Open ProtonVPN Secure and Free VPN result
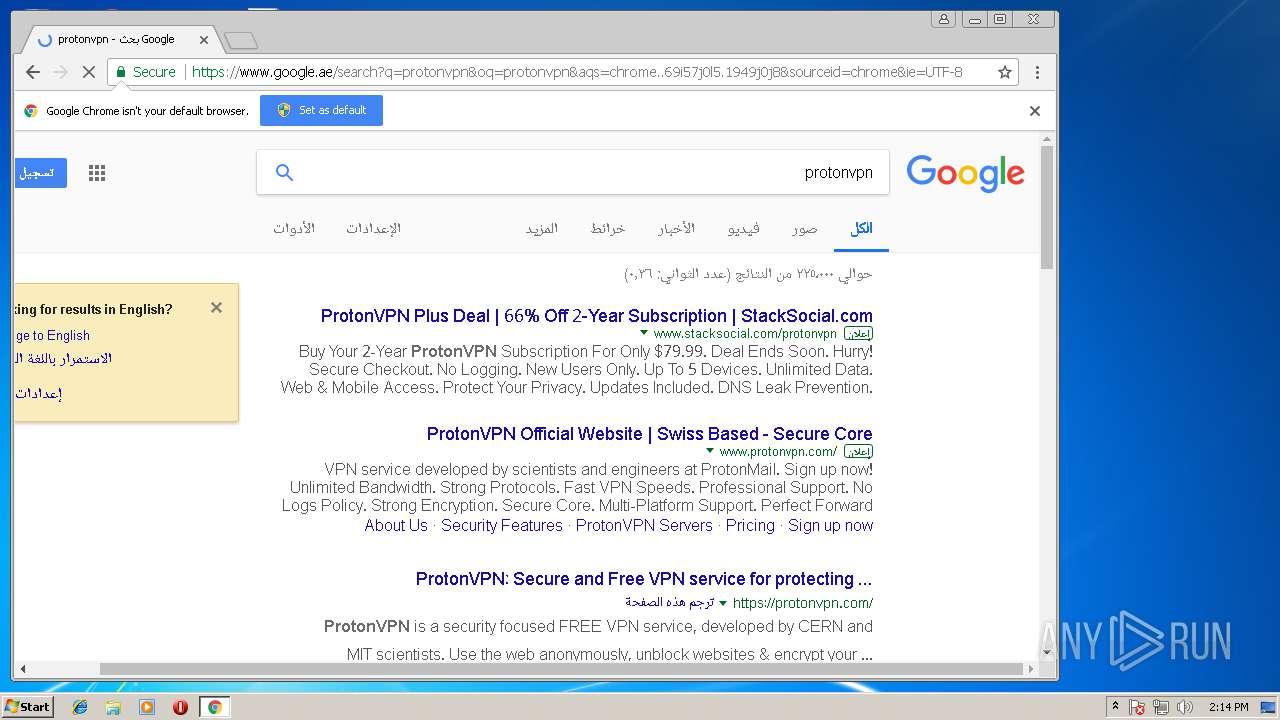Image resolution: width=1280 pixels, height=720 pixels. tap(644, 579)
